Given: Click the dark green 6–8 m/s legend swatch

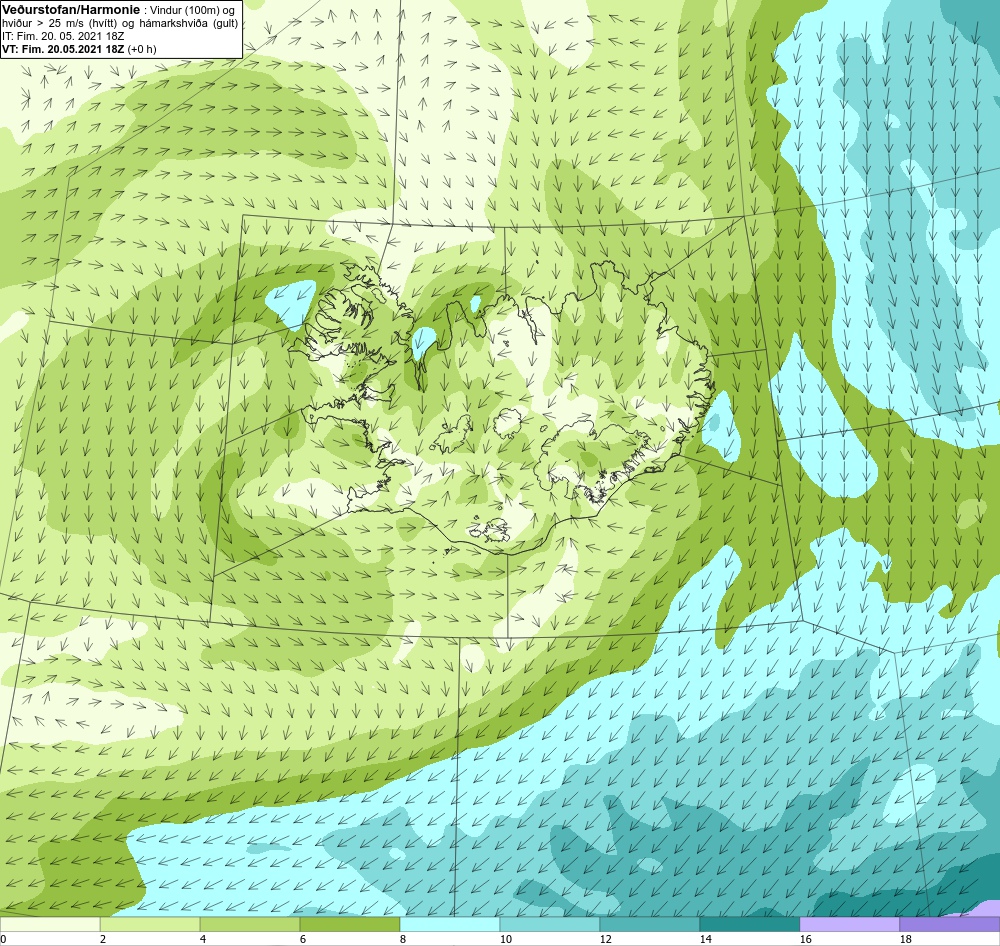Looking at the screenshot, I should tap(349, 925).
